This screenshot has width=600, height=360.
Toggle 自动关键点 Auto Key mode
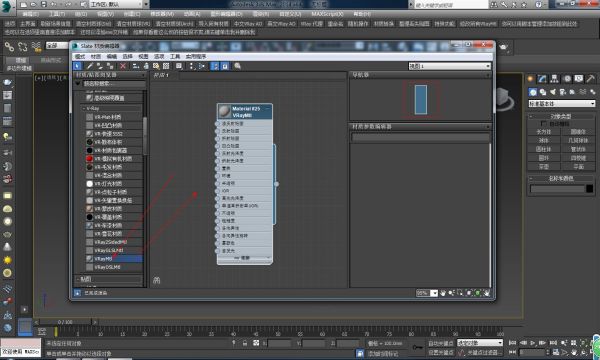click(440, 344)
